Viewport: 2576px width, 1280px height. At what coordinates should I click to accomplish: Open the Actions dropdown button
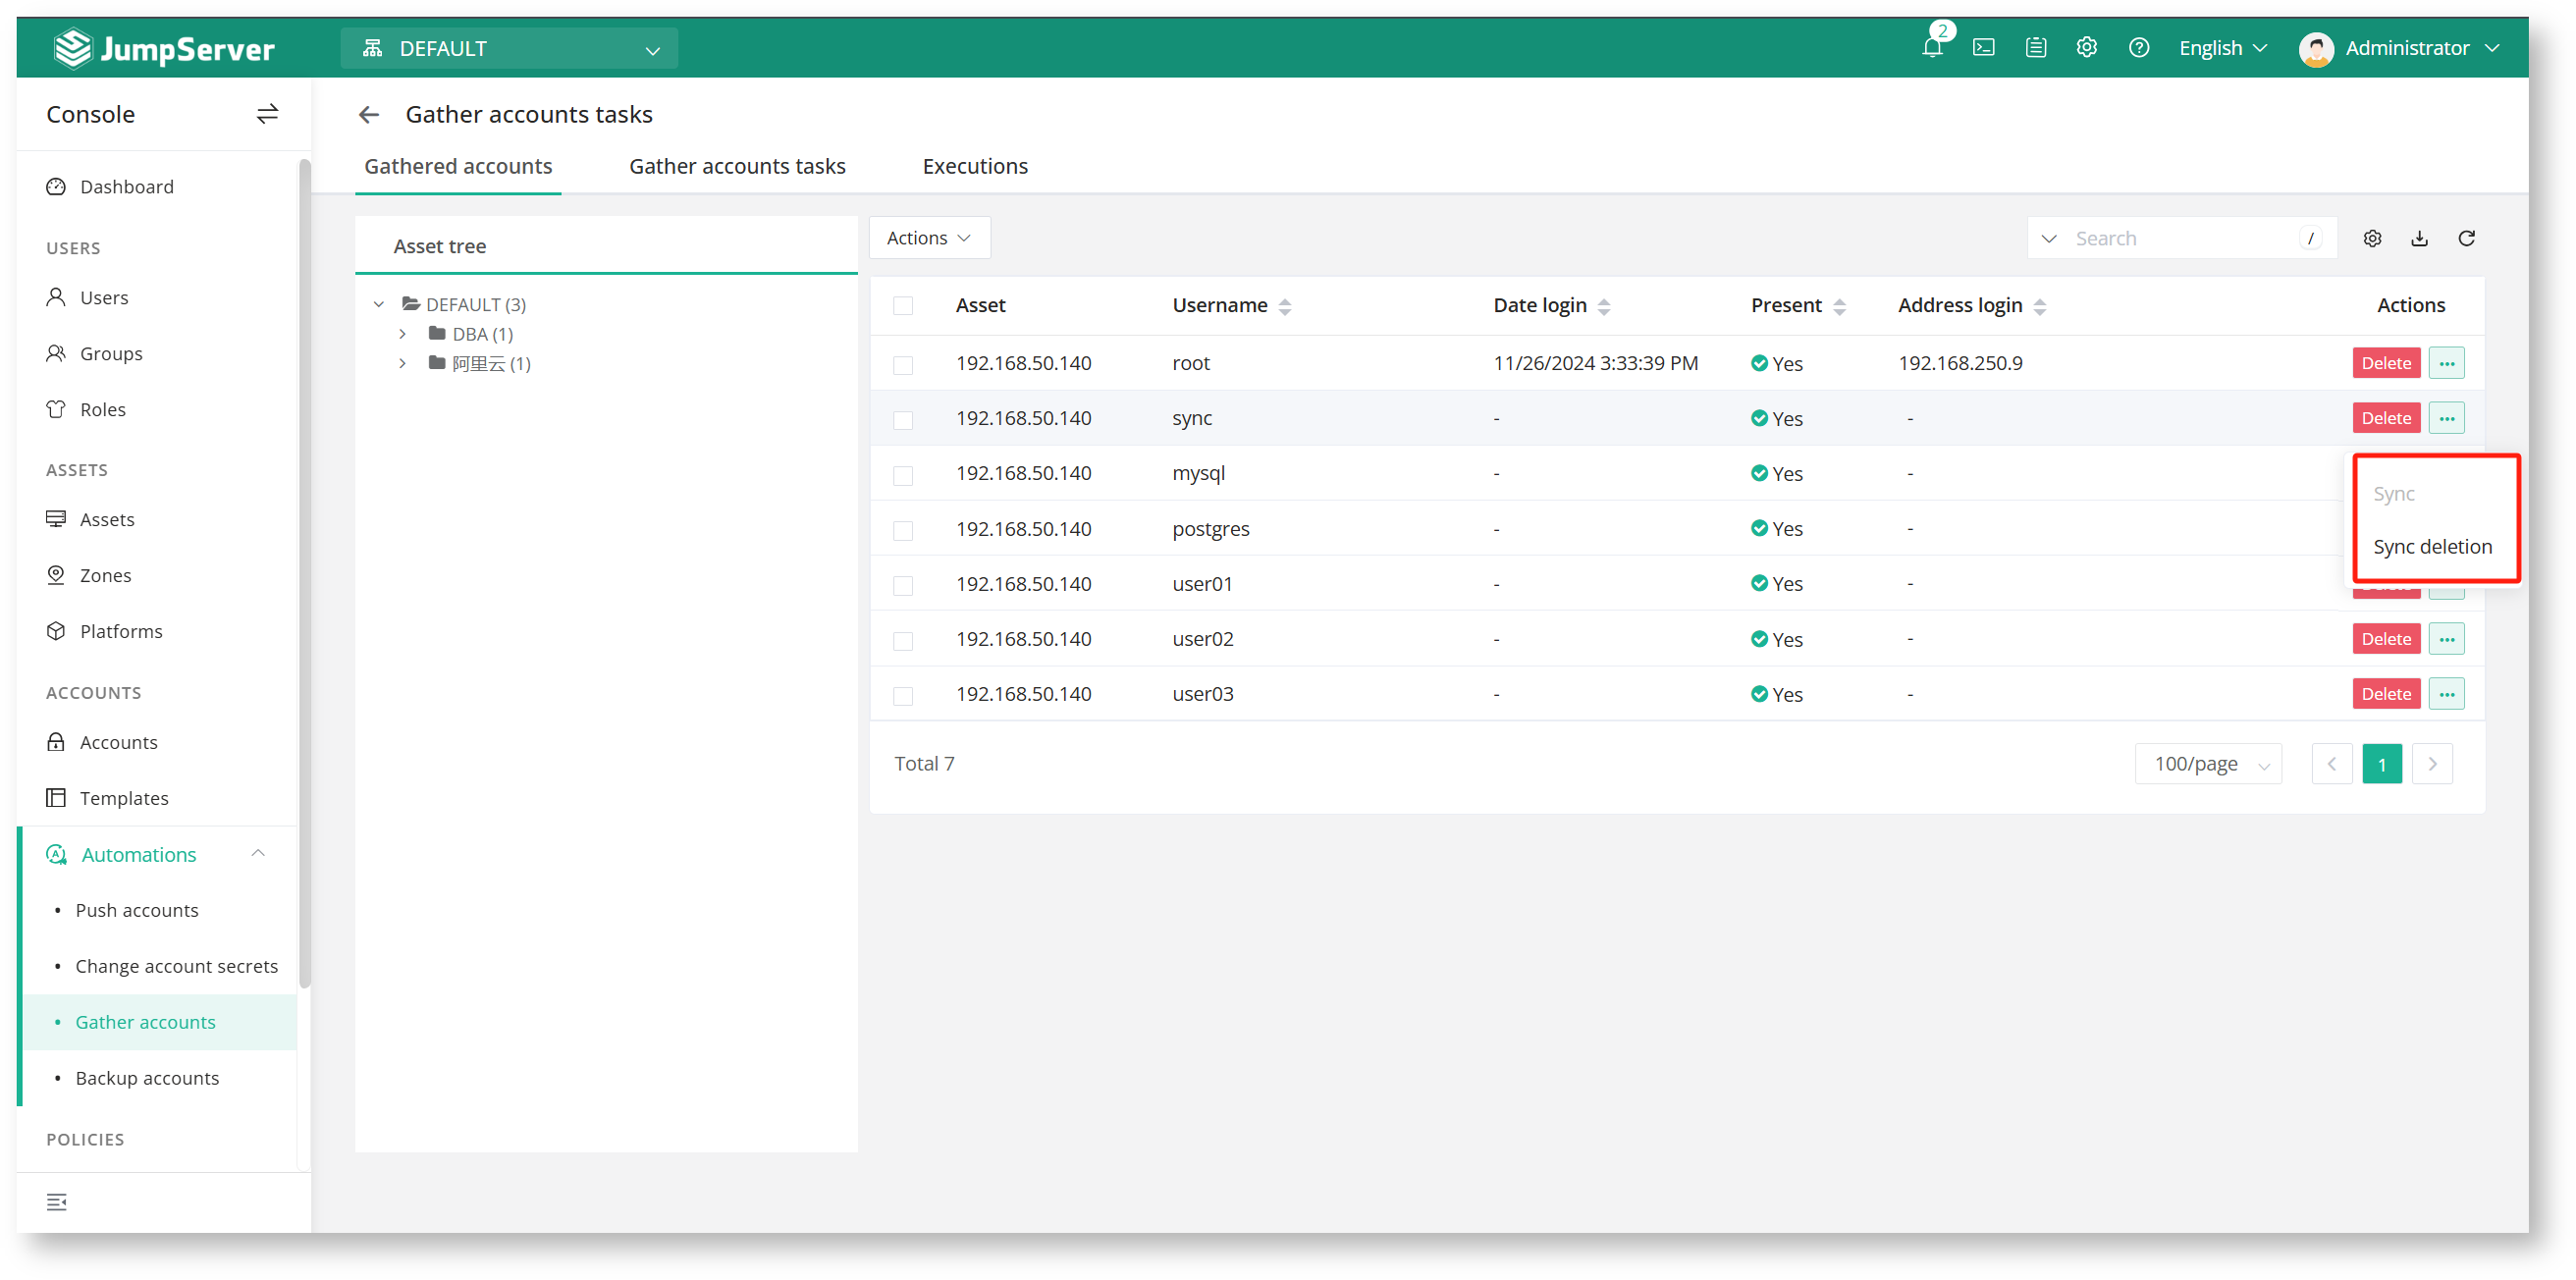pyautogui.click(x=929, y=238)
